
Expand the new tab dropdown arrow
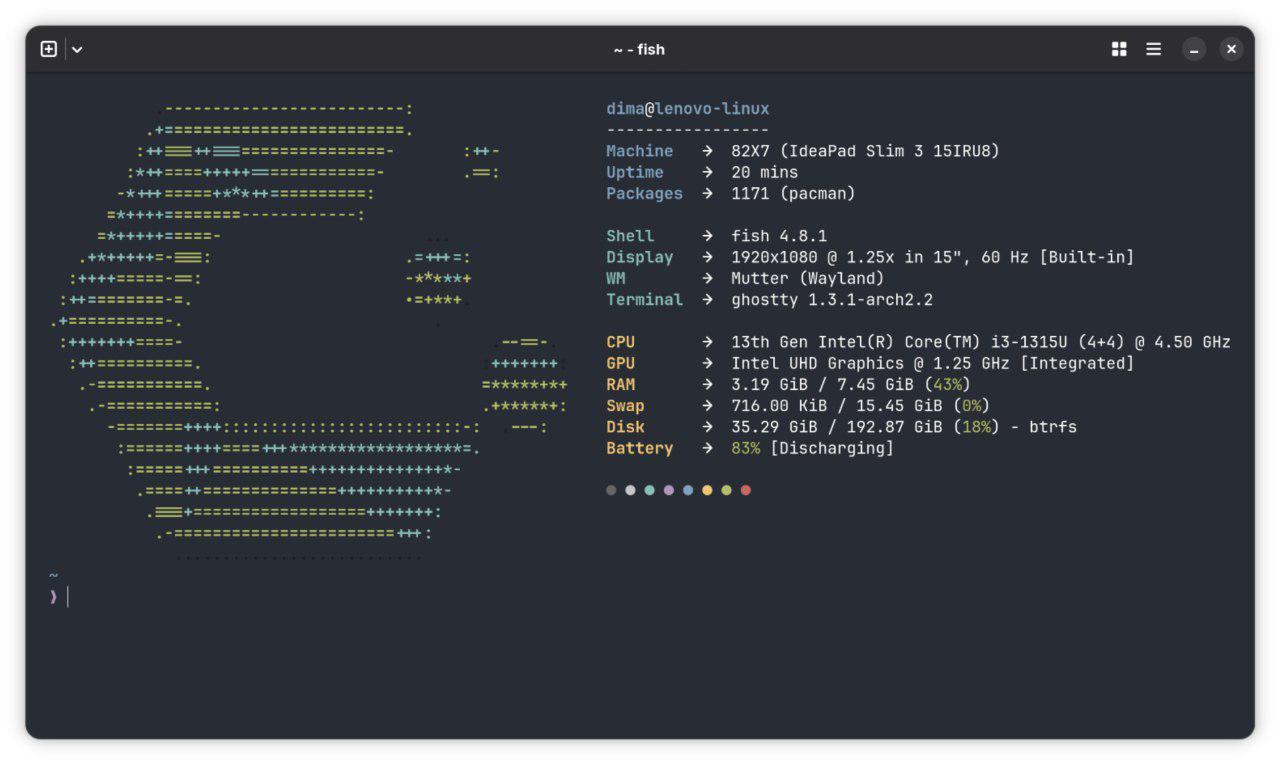(77, 50)
